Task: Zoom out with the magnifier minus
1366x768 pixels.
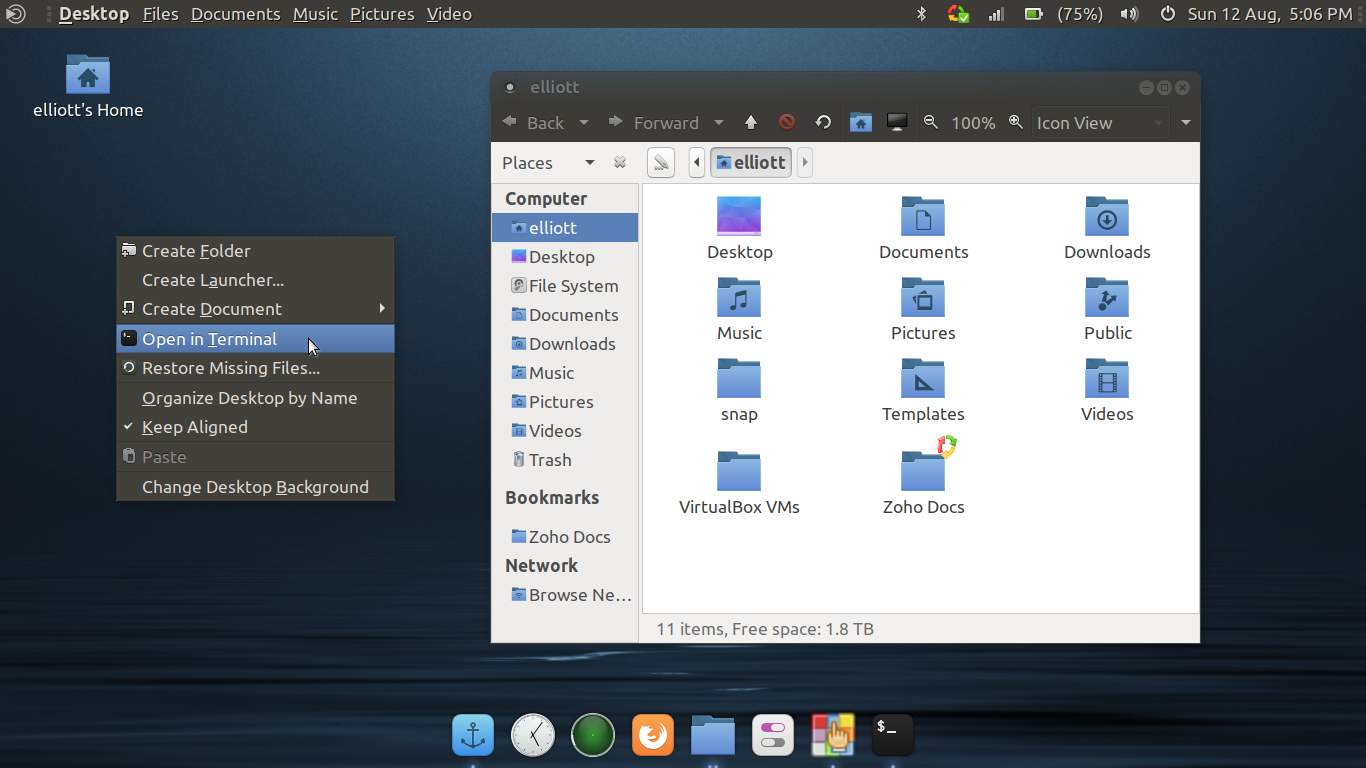Action: coord(931,122)
